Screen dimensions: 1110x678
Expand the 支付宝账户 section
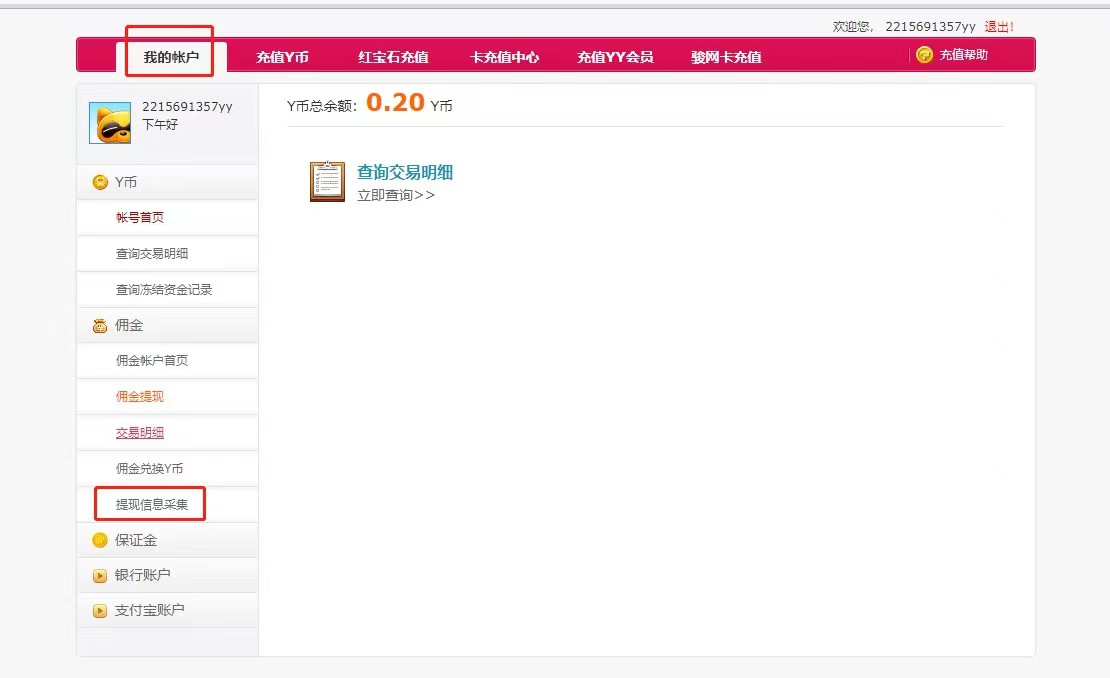pos(167,610)
